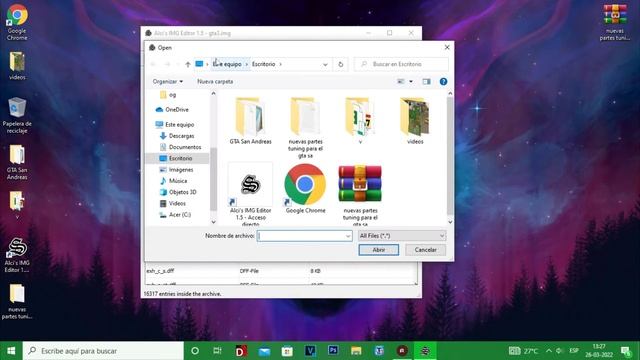Select 'Este equipo' in the navigation pane
Screen dimensions: 640x360
pyautogui.click(x=179, y=124)
